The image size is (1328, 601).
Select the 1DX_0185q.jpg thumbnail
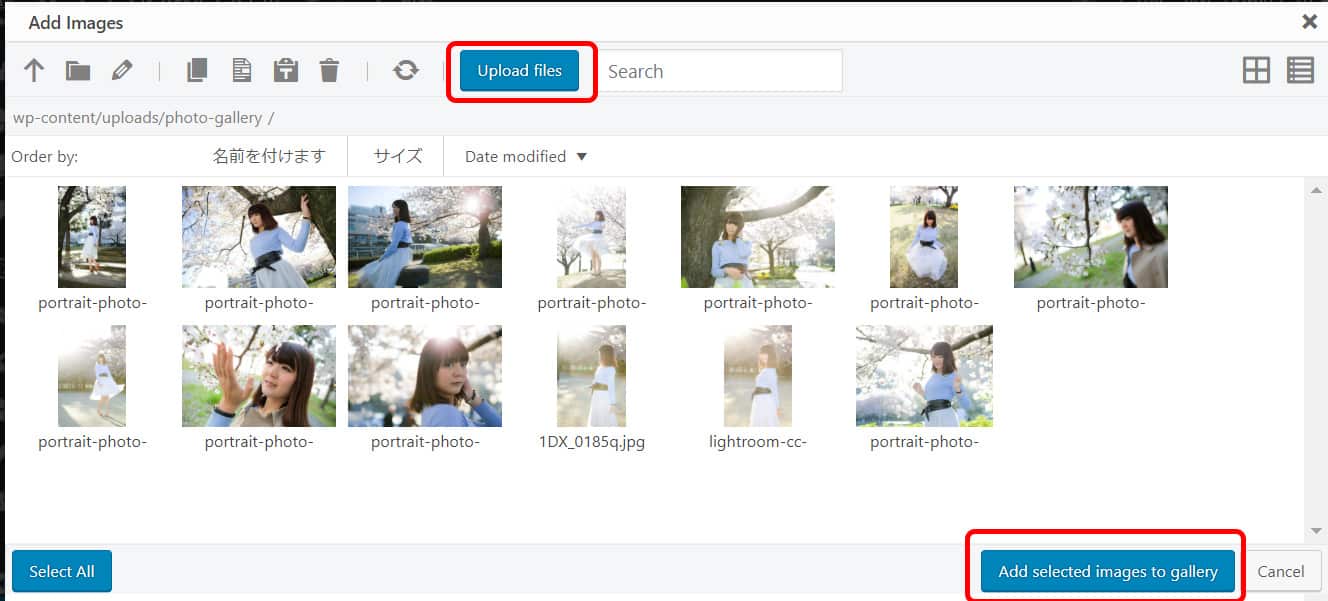point(591,377)
